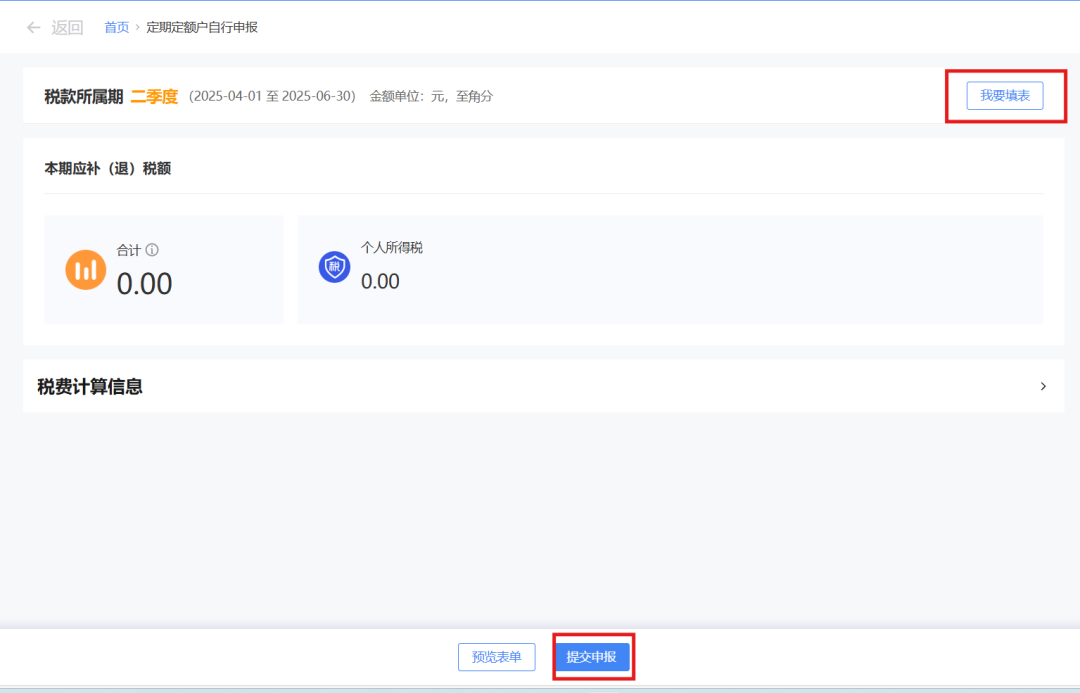Viewport: 1080px width, 693px height.
Task: Click the 本期应补（退）税额 heading
Action: (107, 169)
